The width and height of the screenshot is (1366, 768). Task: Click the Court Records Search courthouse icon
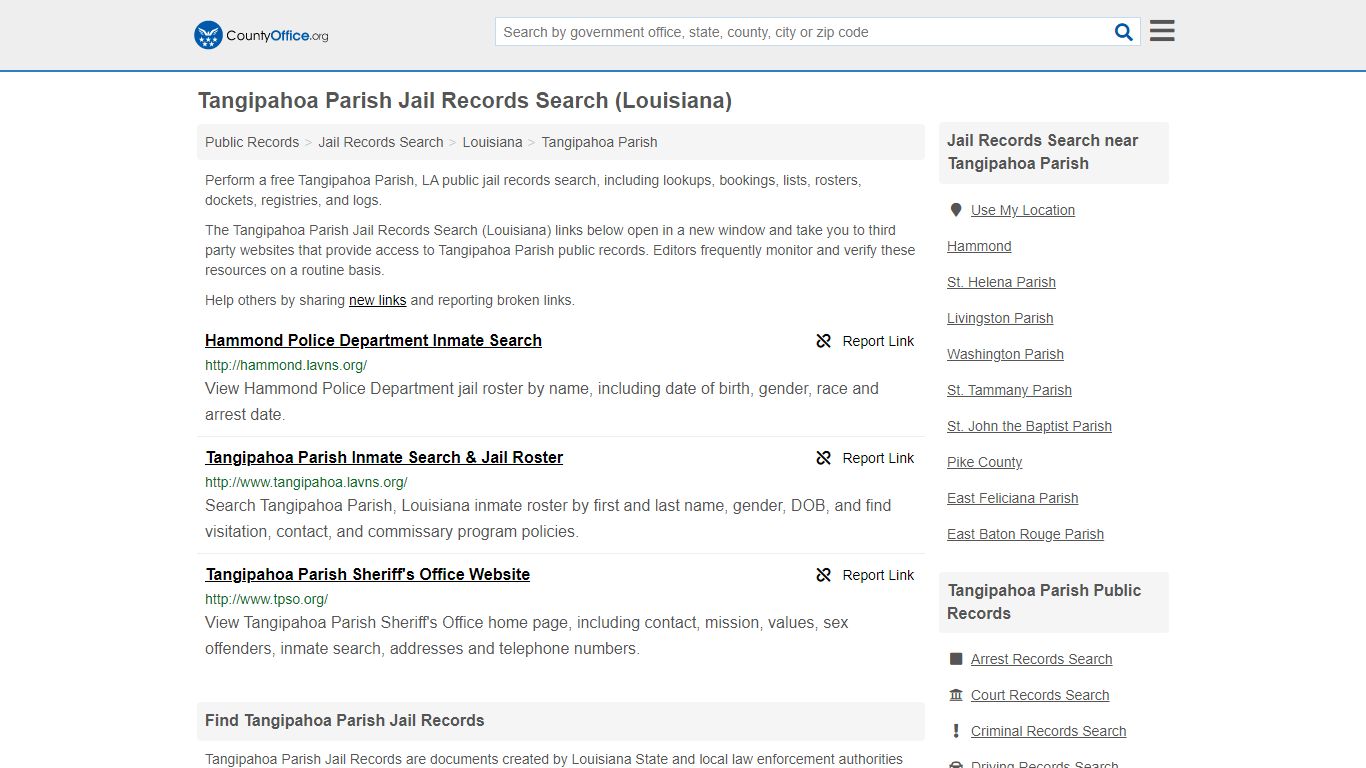click(x=956, y=695)
